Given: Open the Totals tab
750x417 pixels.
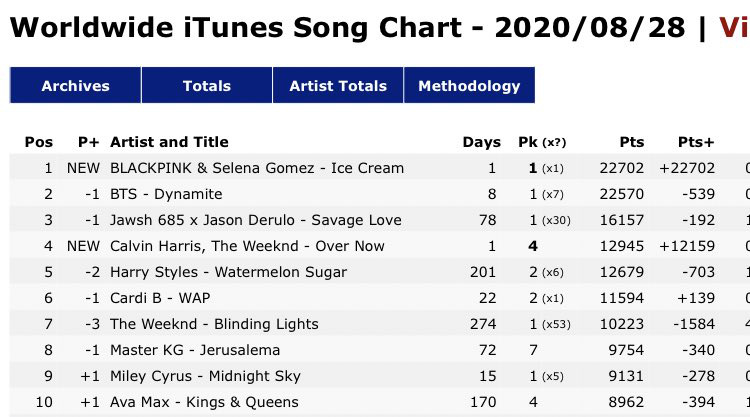Looking at the screenshot, I should (x=207, y=85).
